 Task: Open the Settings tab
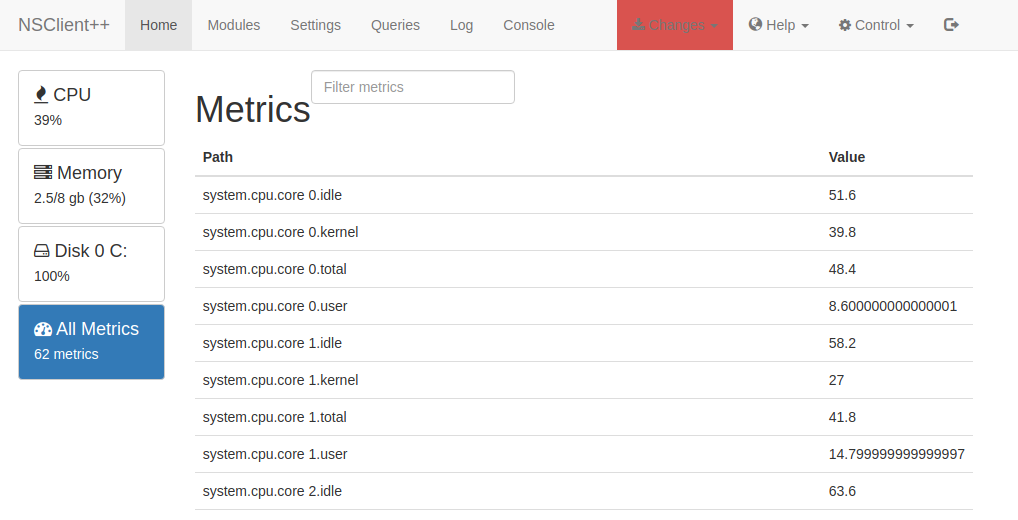tap(315, 25)
